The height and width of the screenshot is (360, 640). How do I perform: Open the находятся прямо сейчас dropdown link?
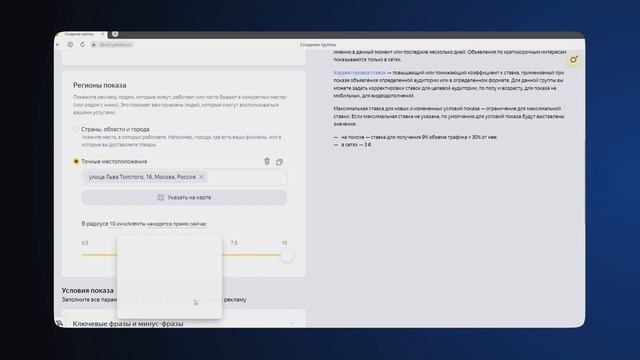(x=176, y=224)
